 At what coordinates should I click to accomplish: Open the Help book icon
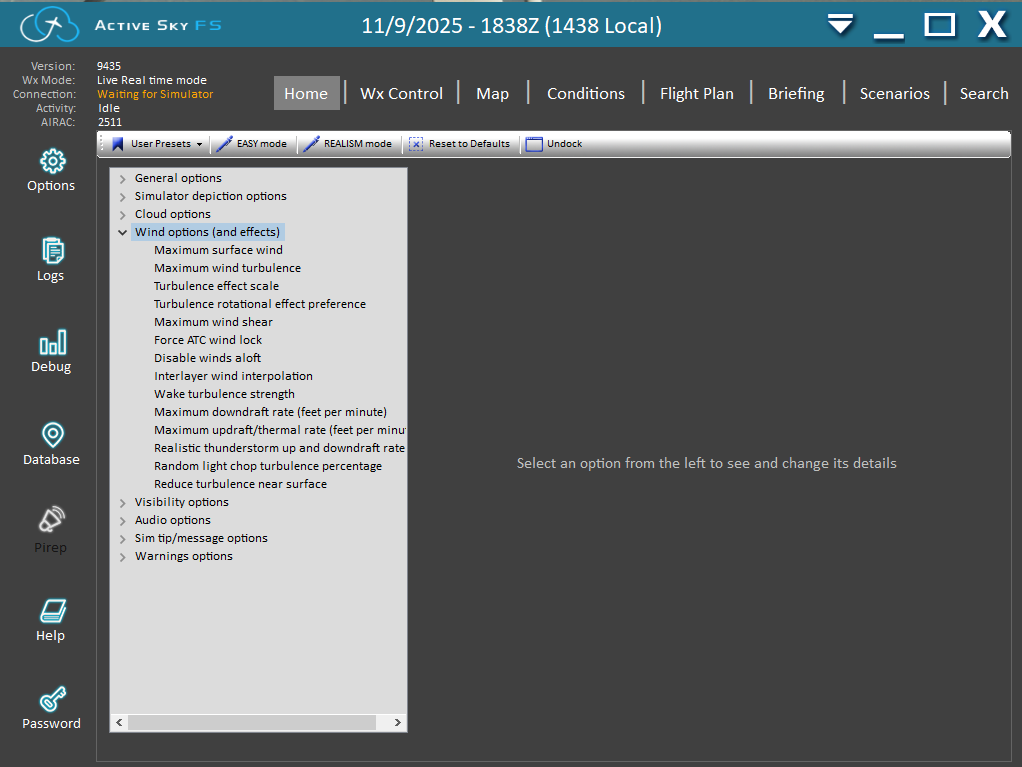click(52, 611)
